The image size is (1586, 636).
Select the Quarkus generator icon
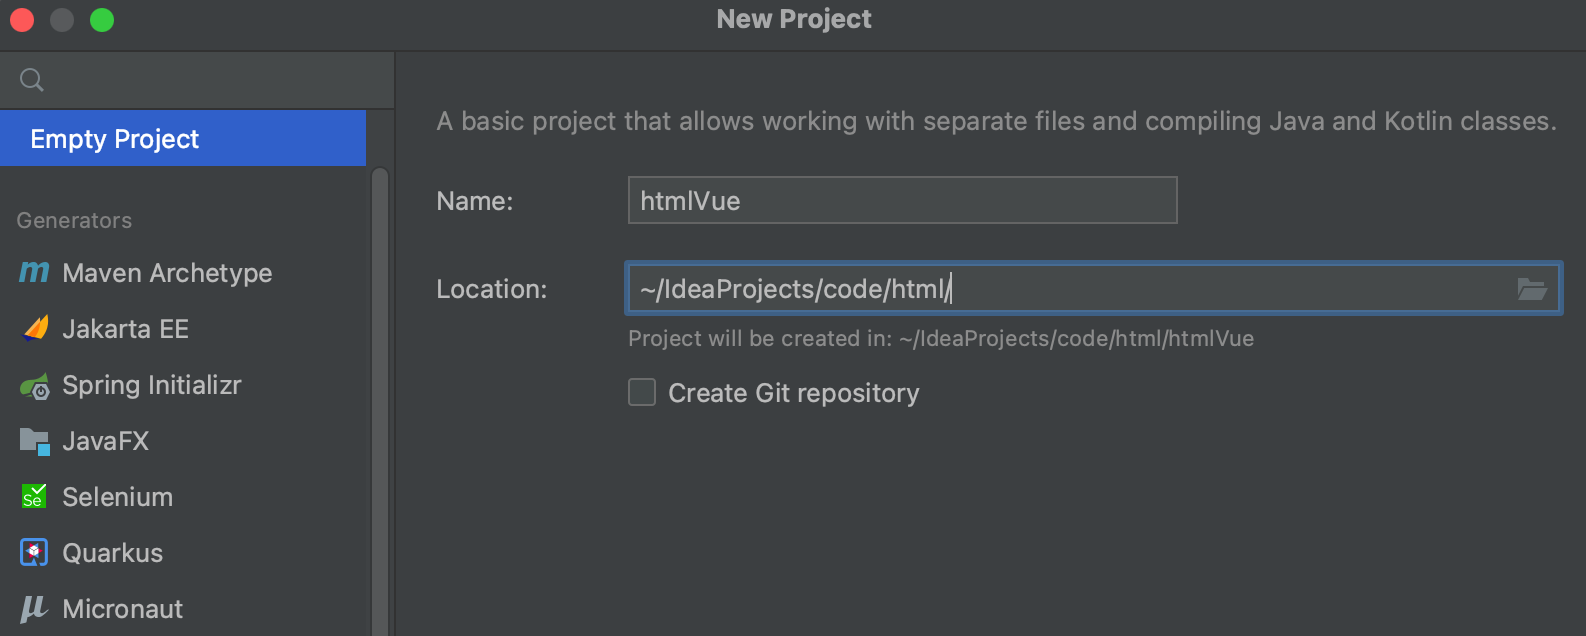32,552
